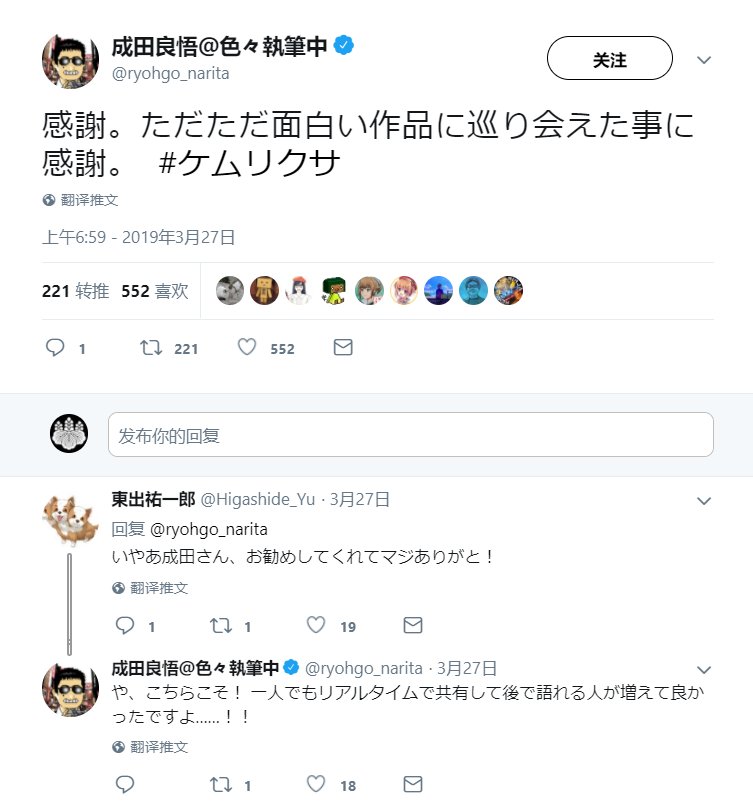The image size is (753, 805).
Task: Reply to the main tweet
Action: tap(55, 348)
